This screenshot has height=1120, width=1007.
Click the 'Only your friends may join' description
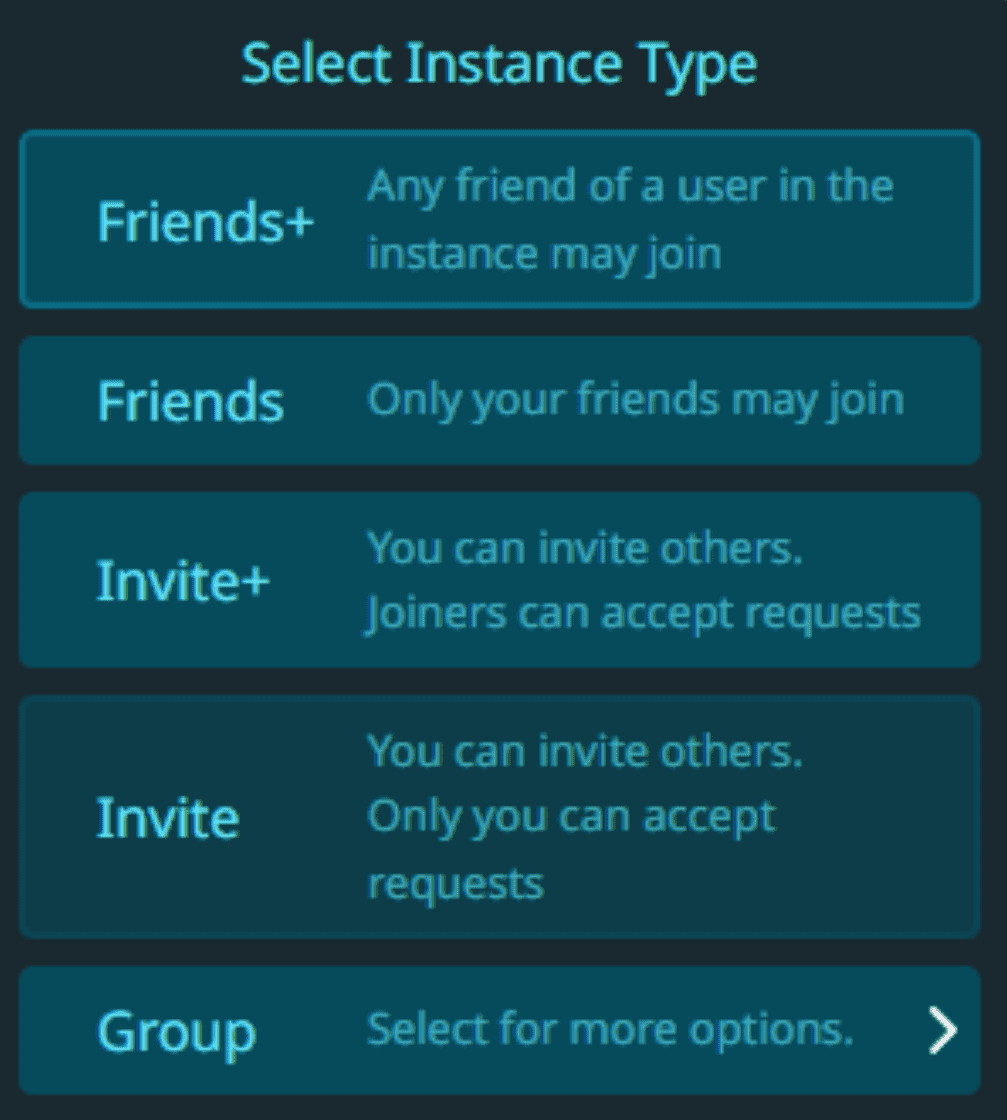click(x=636, y=400)
